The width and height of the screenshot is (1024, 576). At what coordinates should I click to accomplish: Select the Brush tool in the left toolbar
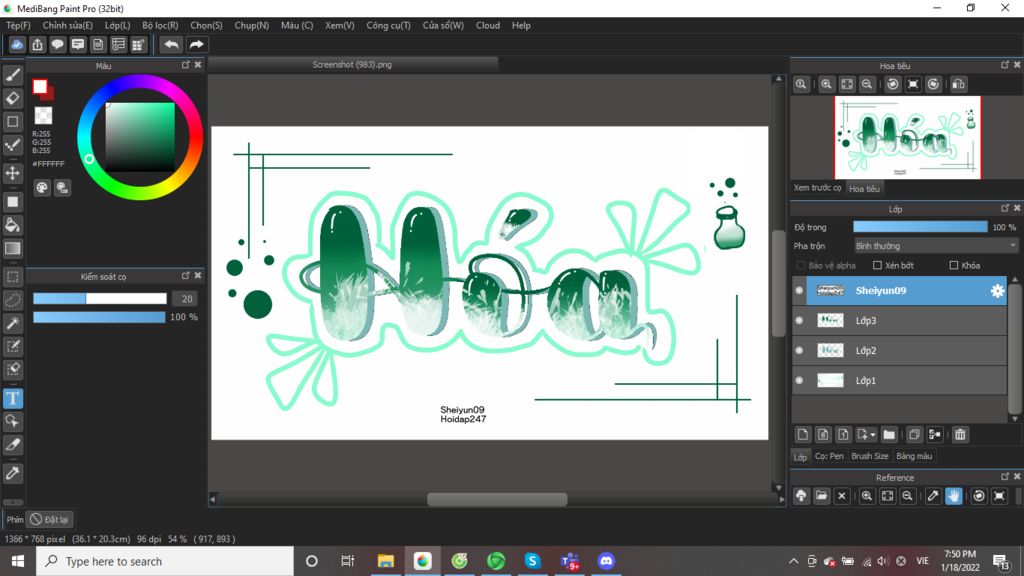tap(12, 75)
